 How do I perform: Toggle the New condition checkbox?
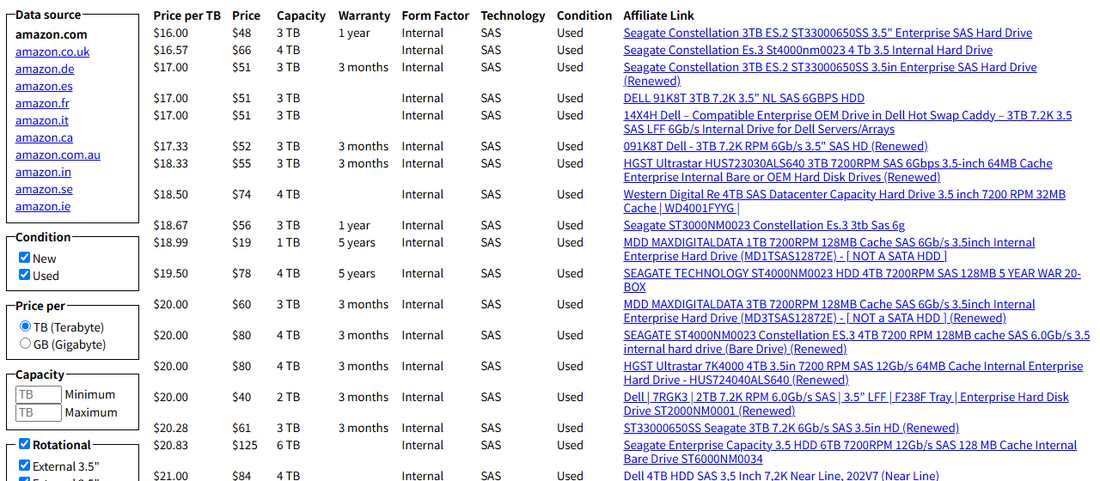click(x=25, y=257)
